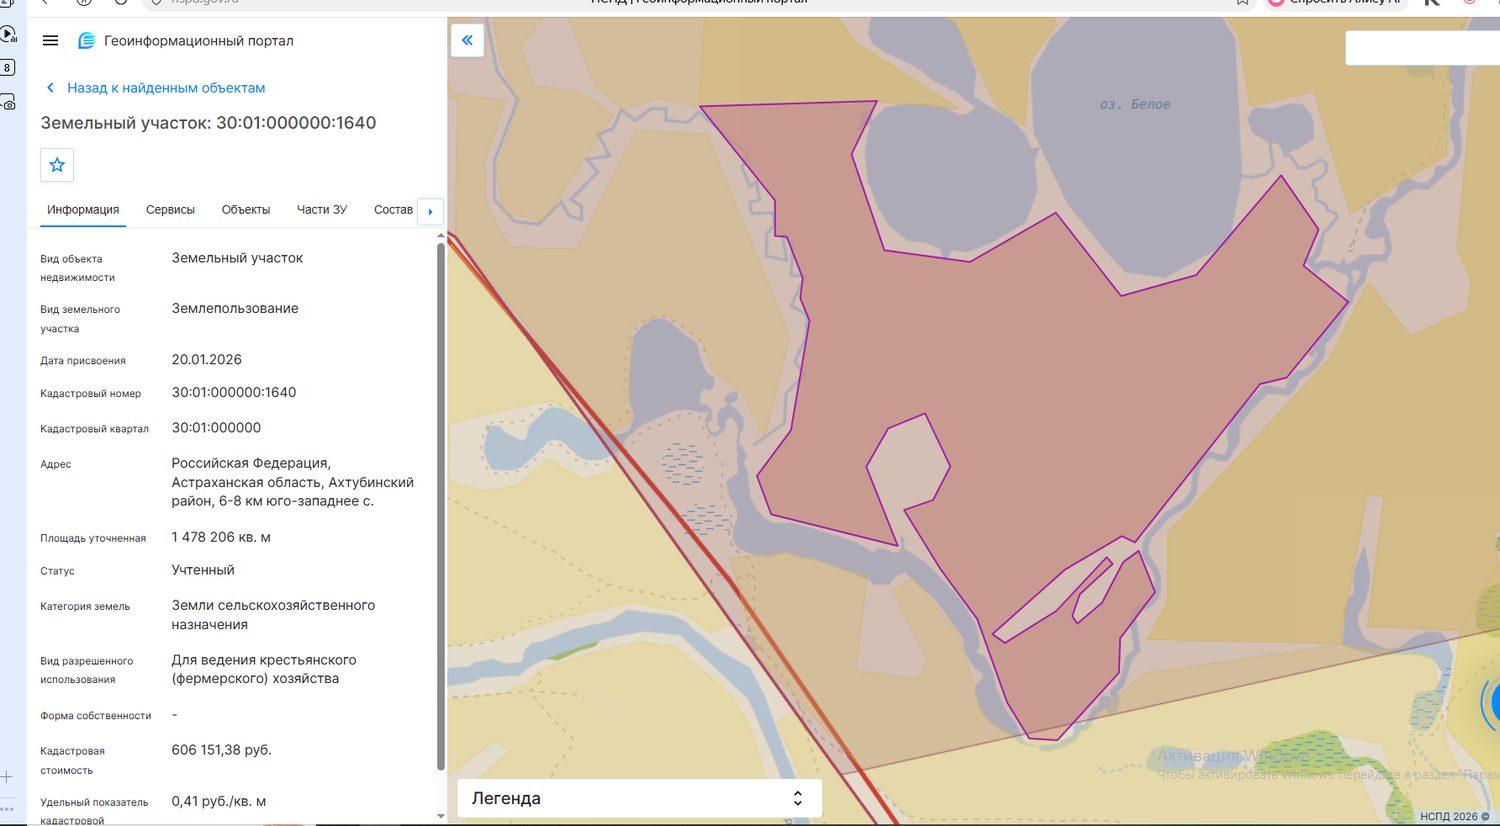Select the Информация tab
This screenshot has width=1500, height=826.
83,210
